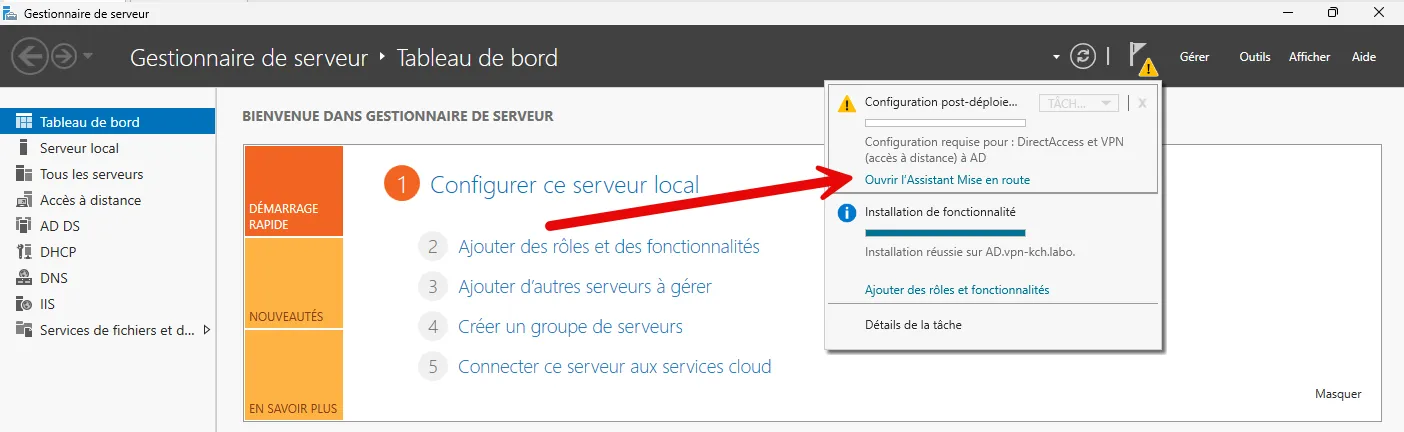
Task: Open the notifications flag icon
Action: [x=1140, y=58]
